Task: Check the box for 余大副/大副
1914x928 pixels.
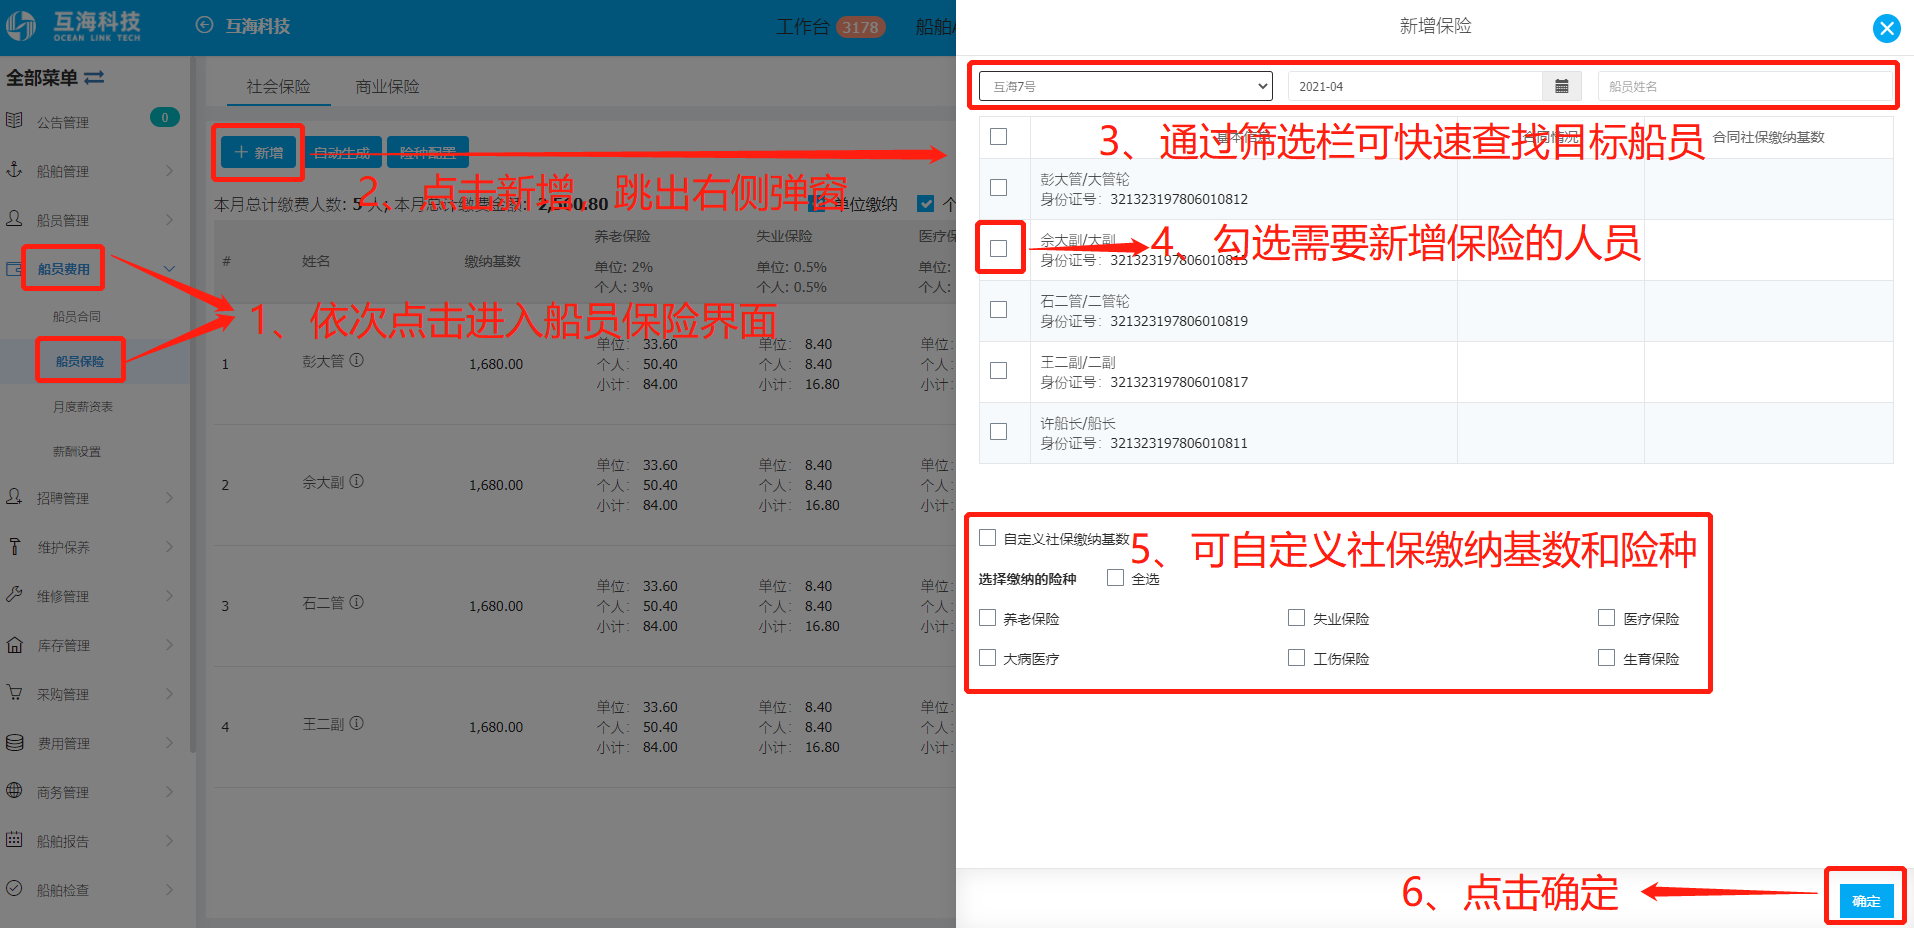Action: (998, 248)
